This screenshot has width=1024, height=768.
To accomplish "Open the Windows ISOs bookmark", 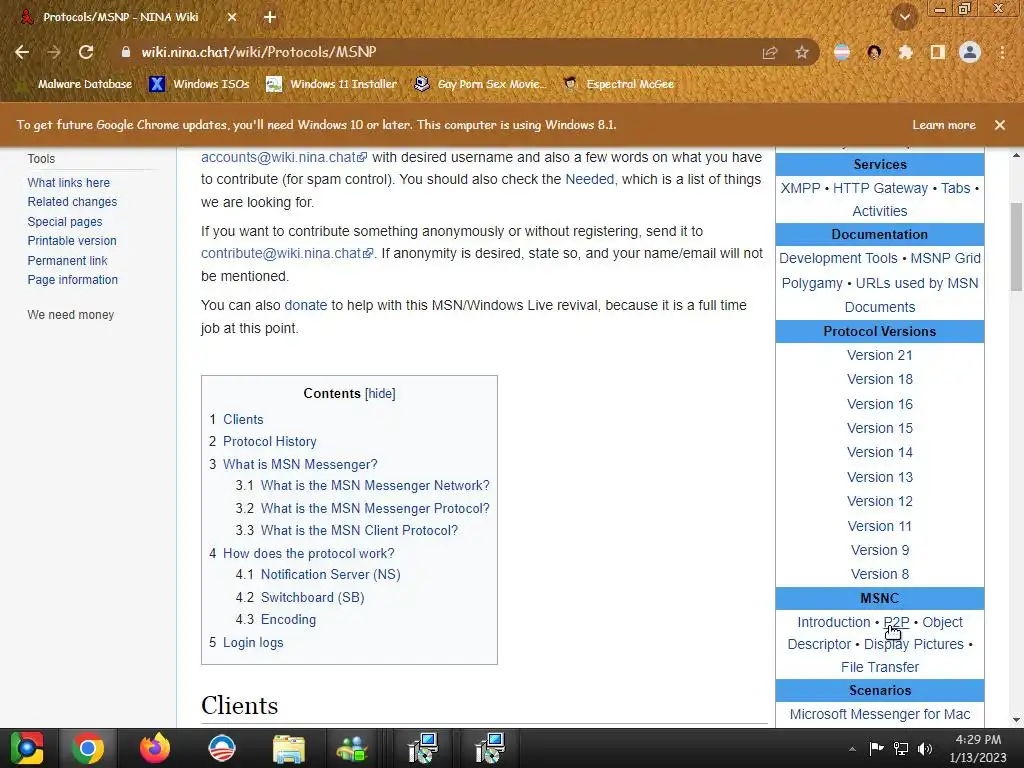I will [200, 84].
